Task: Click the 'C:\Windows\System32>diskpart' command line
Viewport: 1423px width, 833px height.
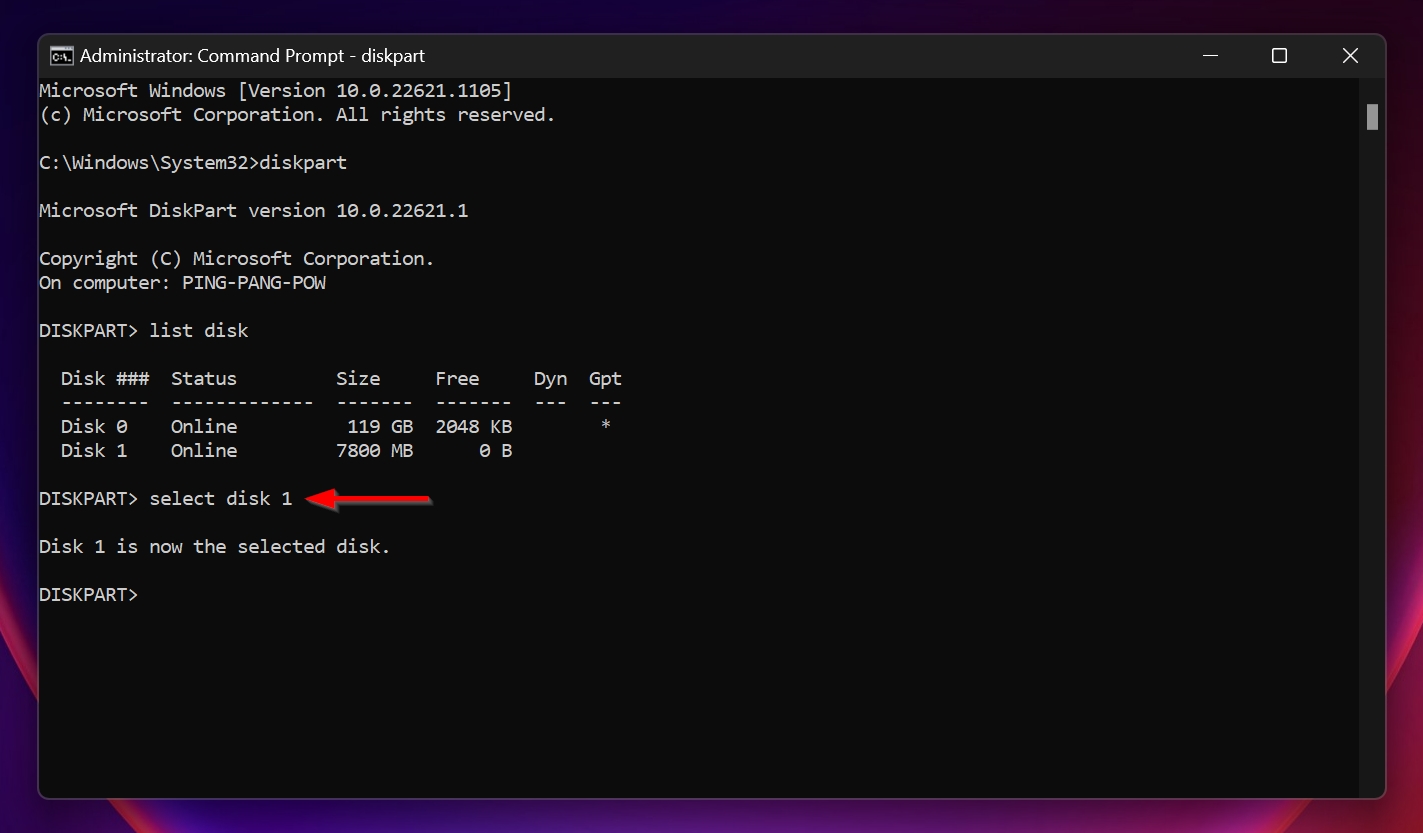Action: [x=193, y=163]
